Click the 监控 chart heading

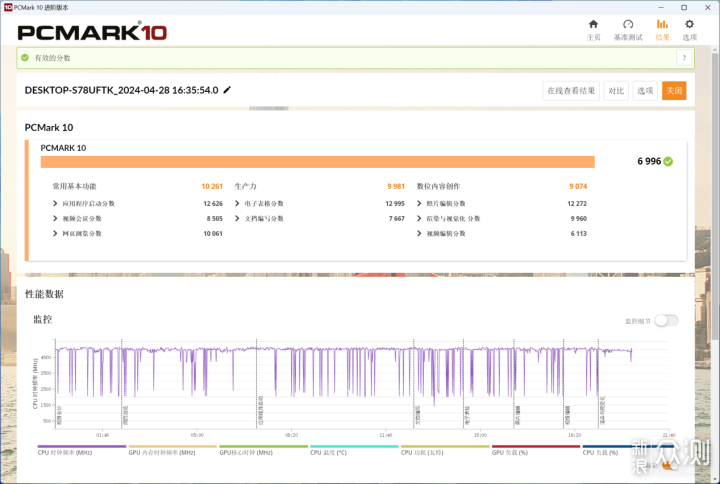[x=42, y=319]
